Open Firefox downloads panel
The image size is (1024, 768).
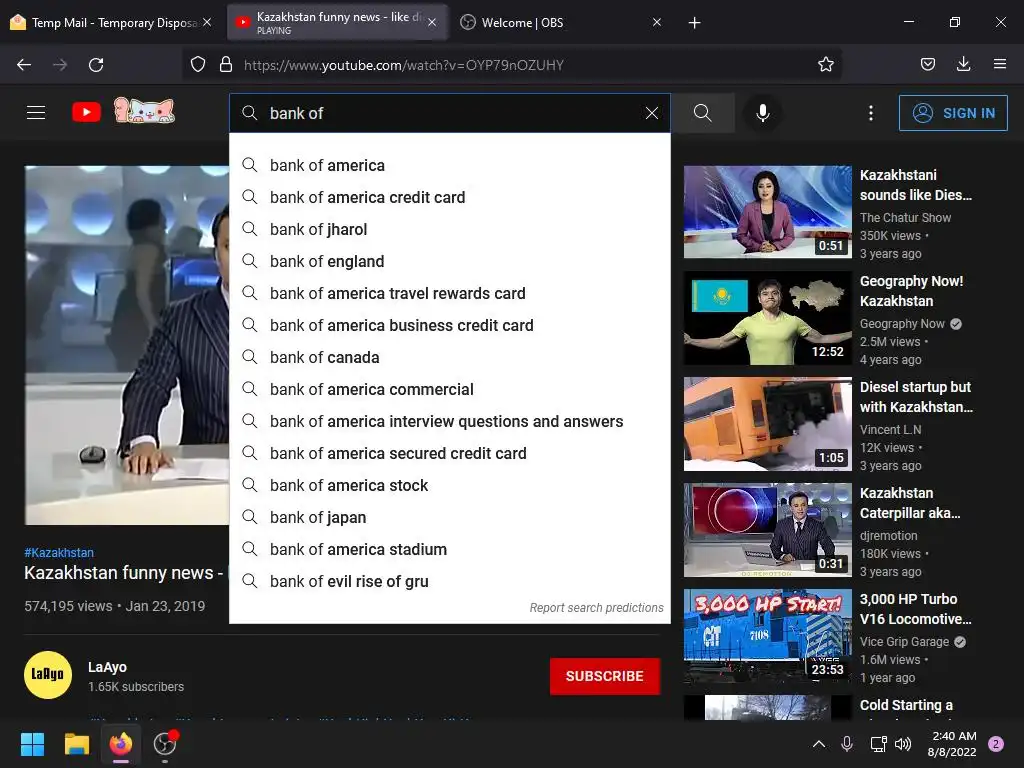tap(963, 64)
